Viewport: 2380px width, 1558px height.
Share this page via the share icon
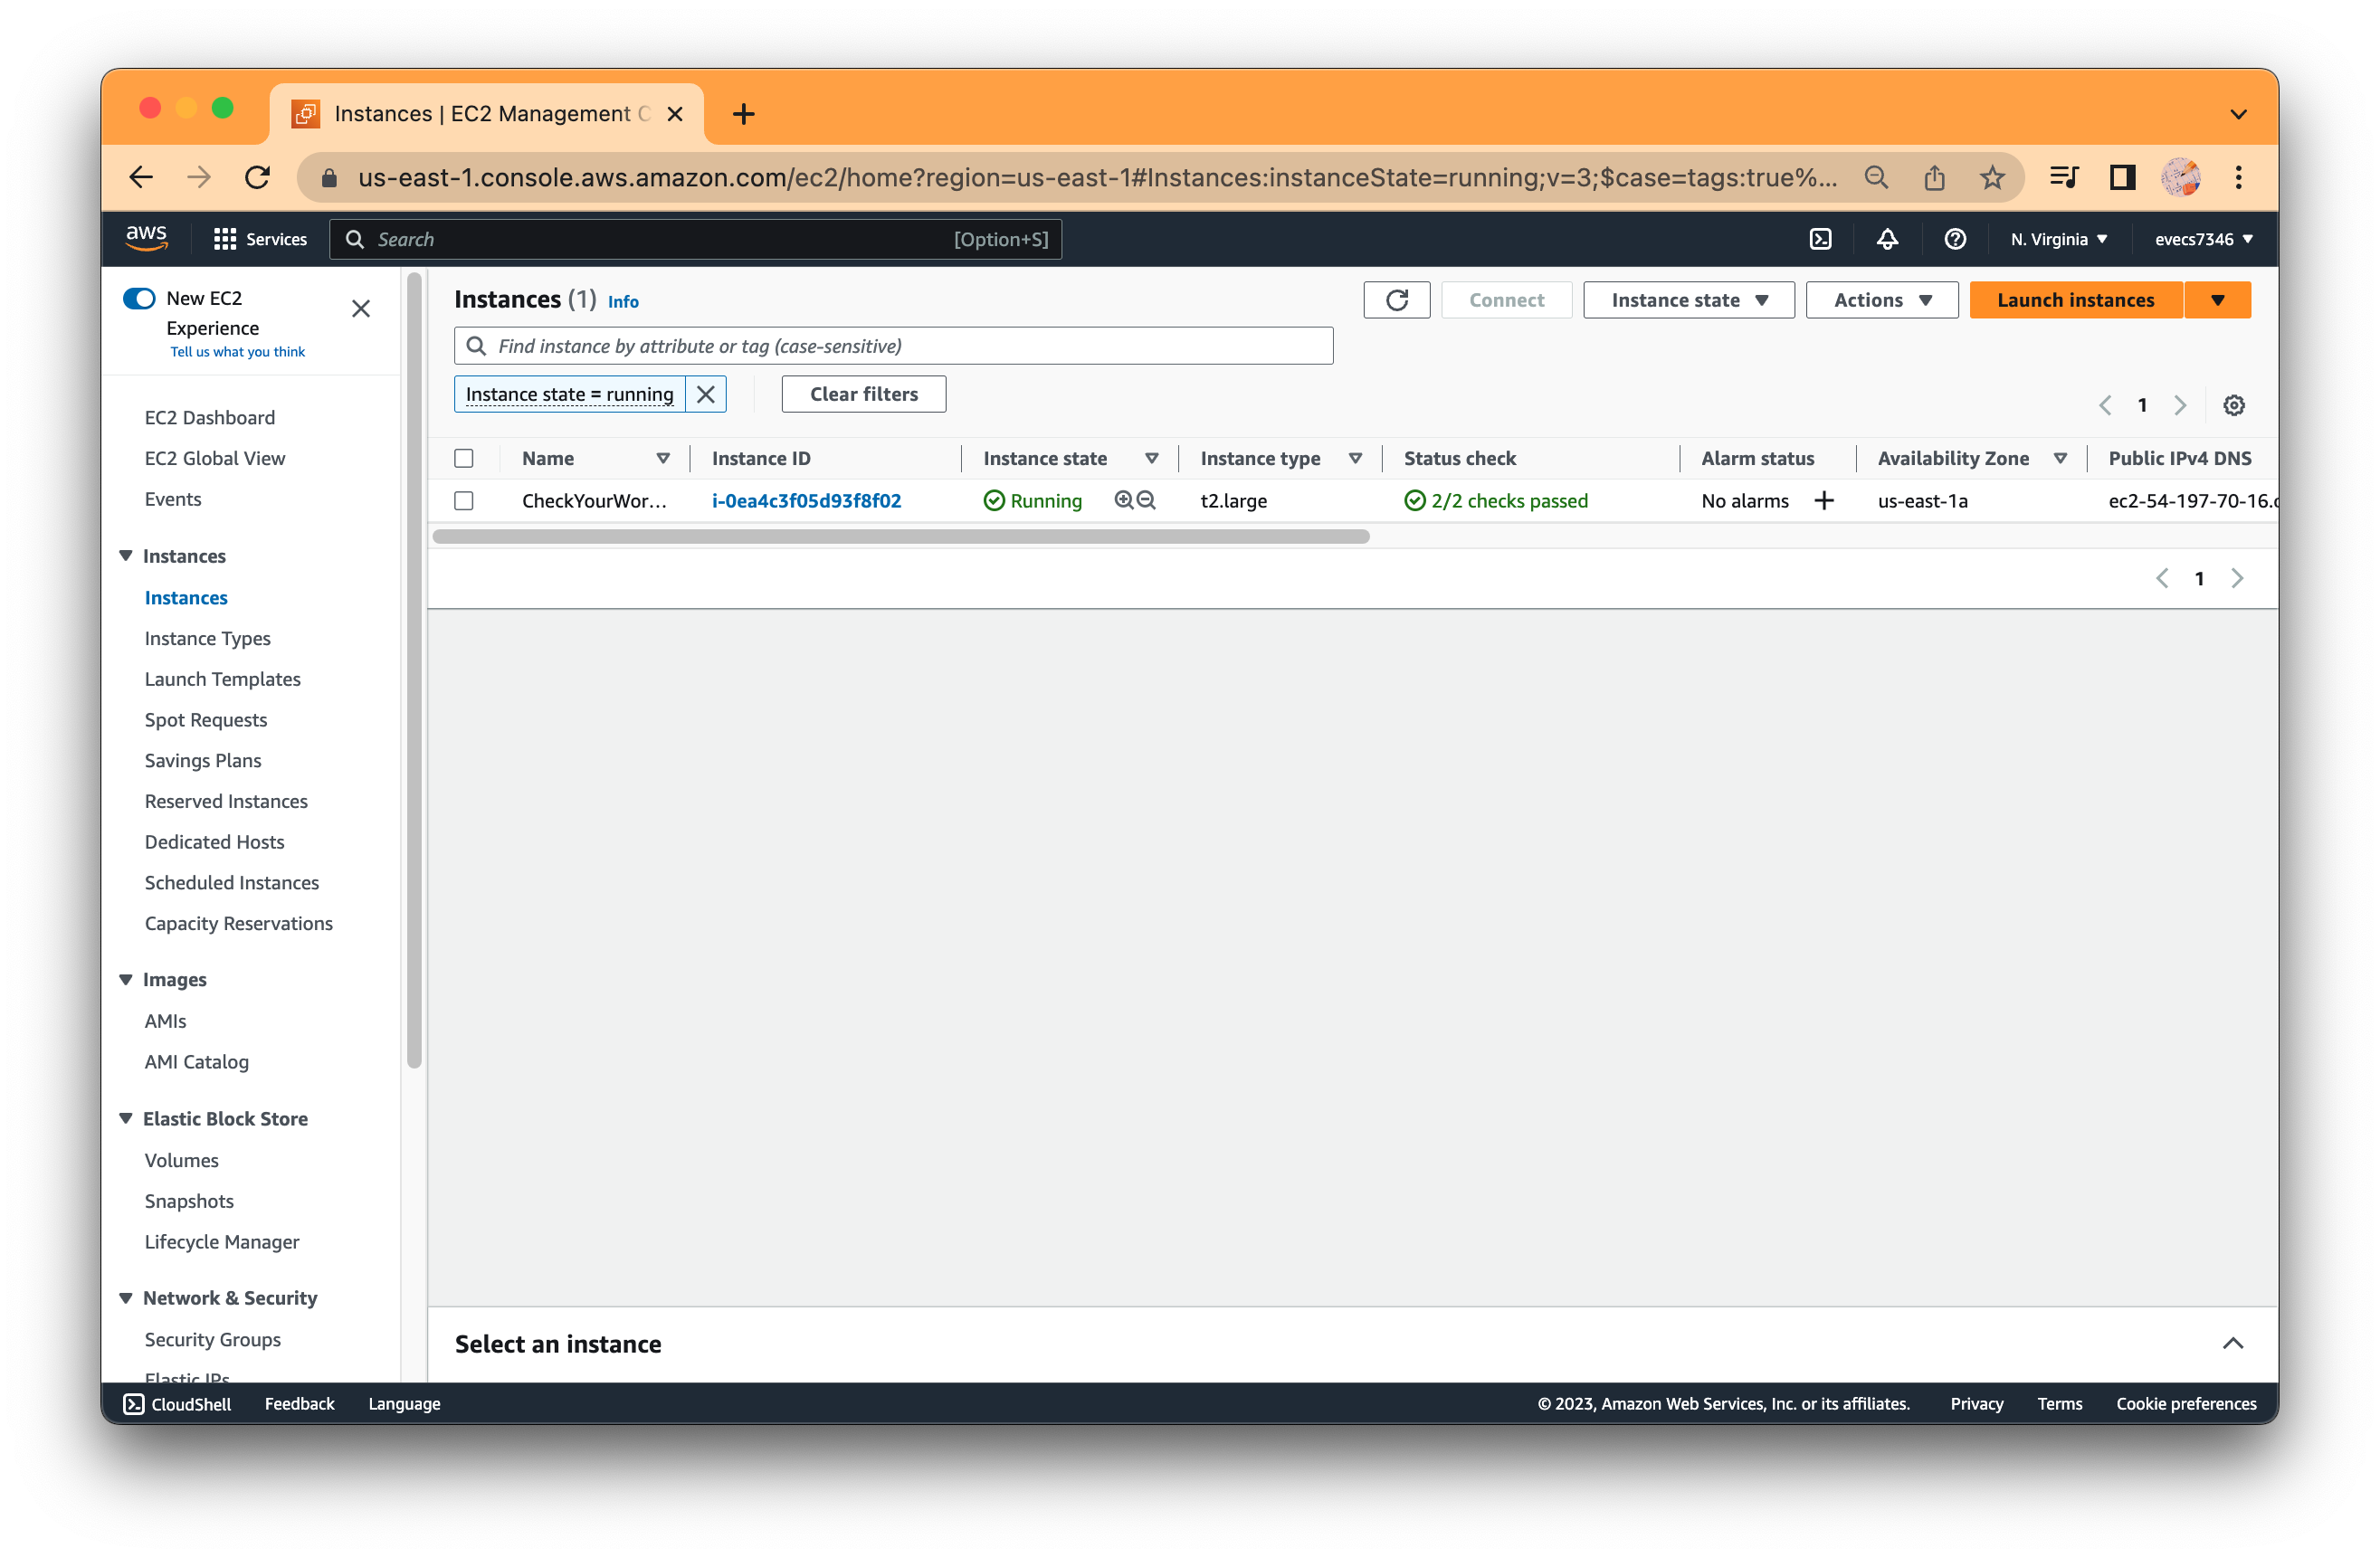[1934, 178]
